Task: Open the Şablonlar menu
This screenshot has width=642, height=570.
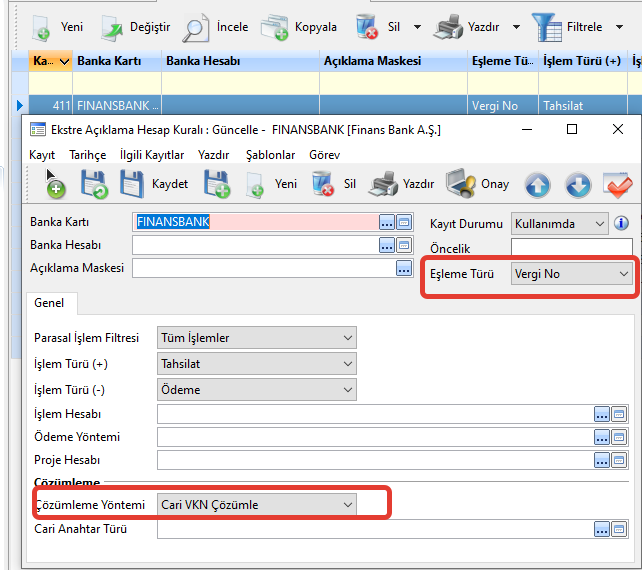Action: point(270,155)
